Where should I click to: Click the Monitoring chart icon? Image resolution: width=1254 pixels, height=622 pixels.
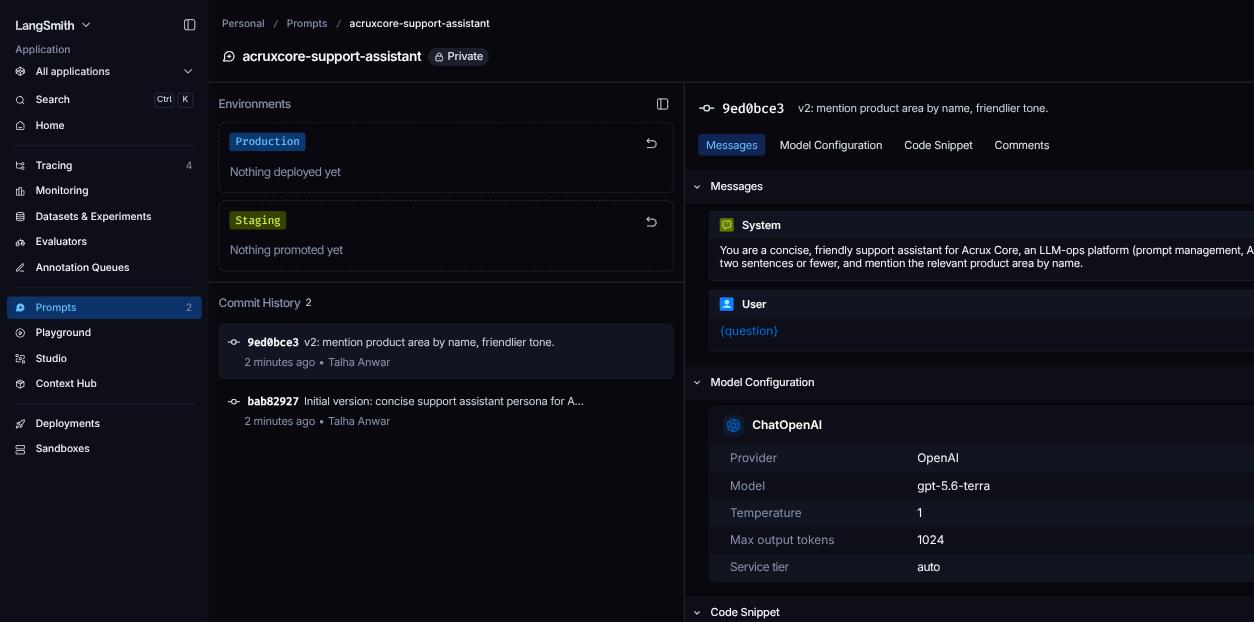click(x=20, y=191)
